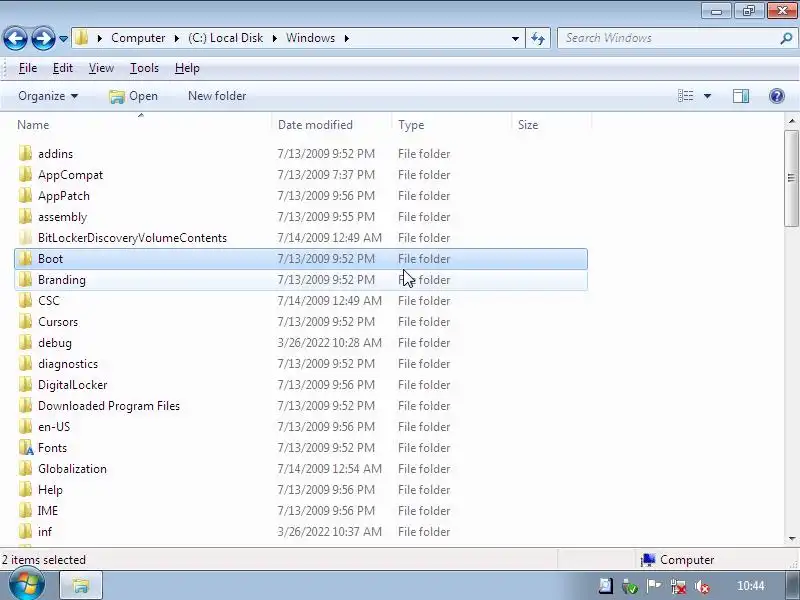The image size is (800, 600).
Task: Expand arrow after (C:) Local Disk breadcrumb
Action: pyautogui.click(x=274, y=38)
